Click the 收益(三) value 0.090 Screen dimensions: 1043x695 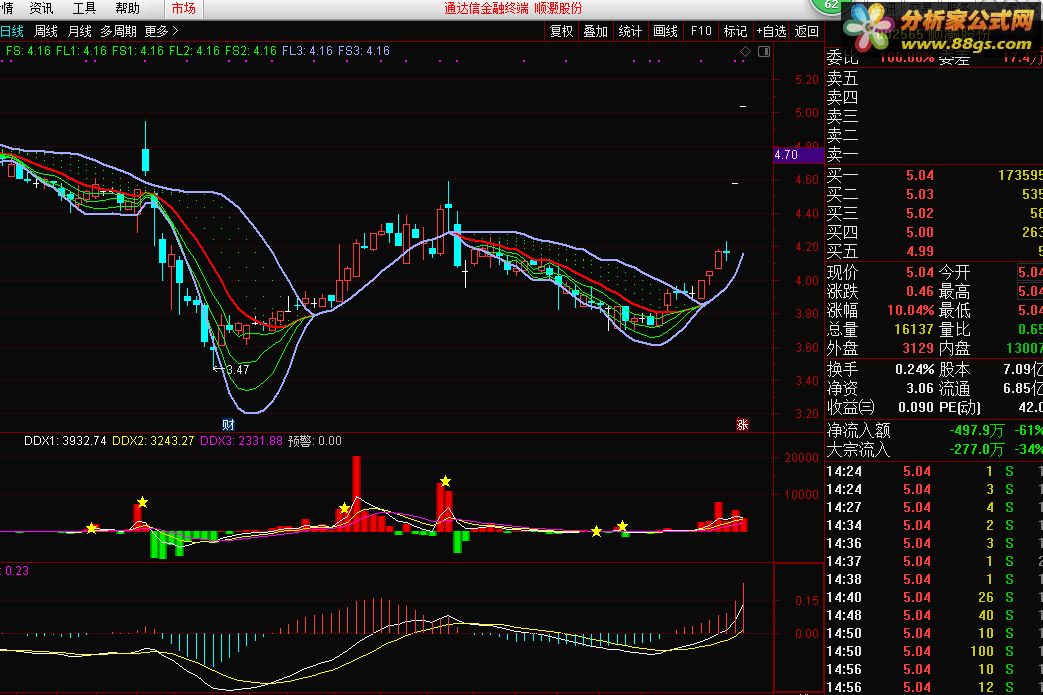pyautogui.click(x=916, y=407)
